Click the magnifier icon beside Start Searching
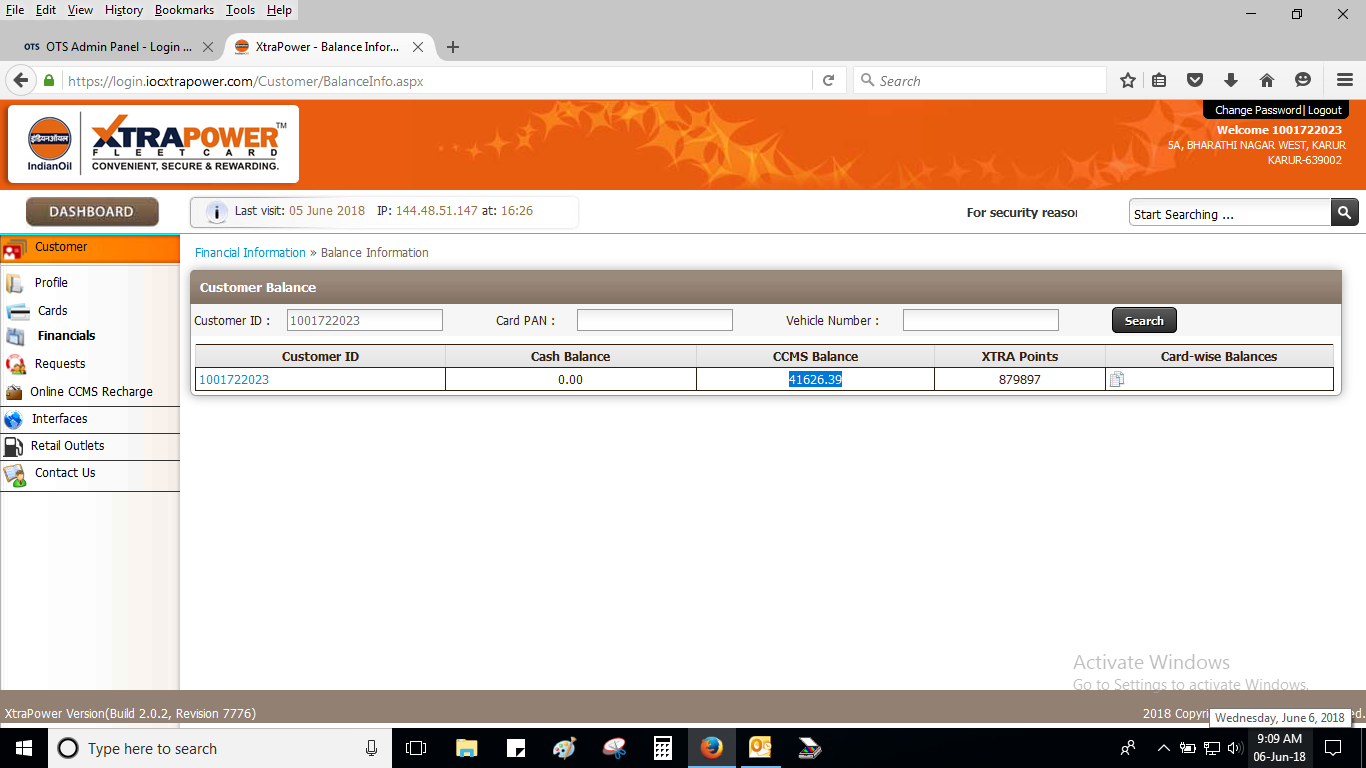This screenshot has height=768, width=1366. pyautogui.click(x=1345, y=212)
